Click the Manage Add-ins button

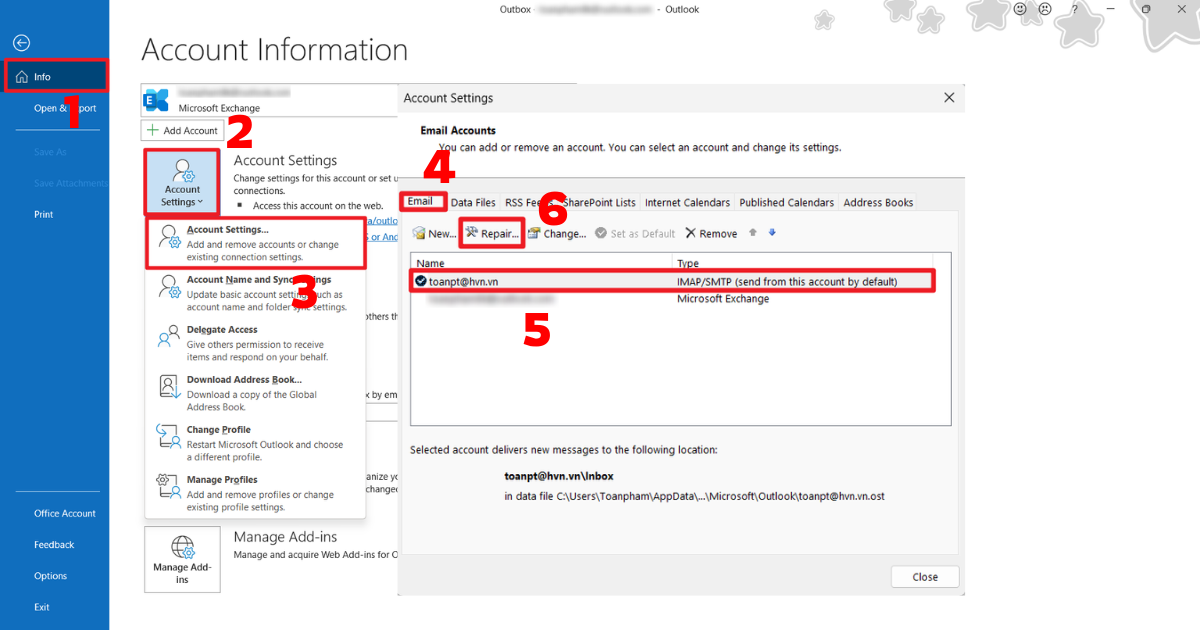182,559
